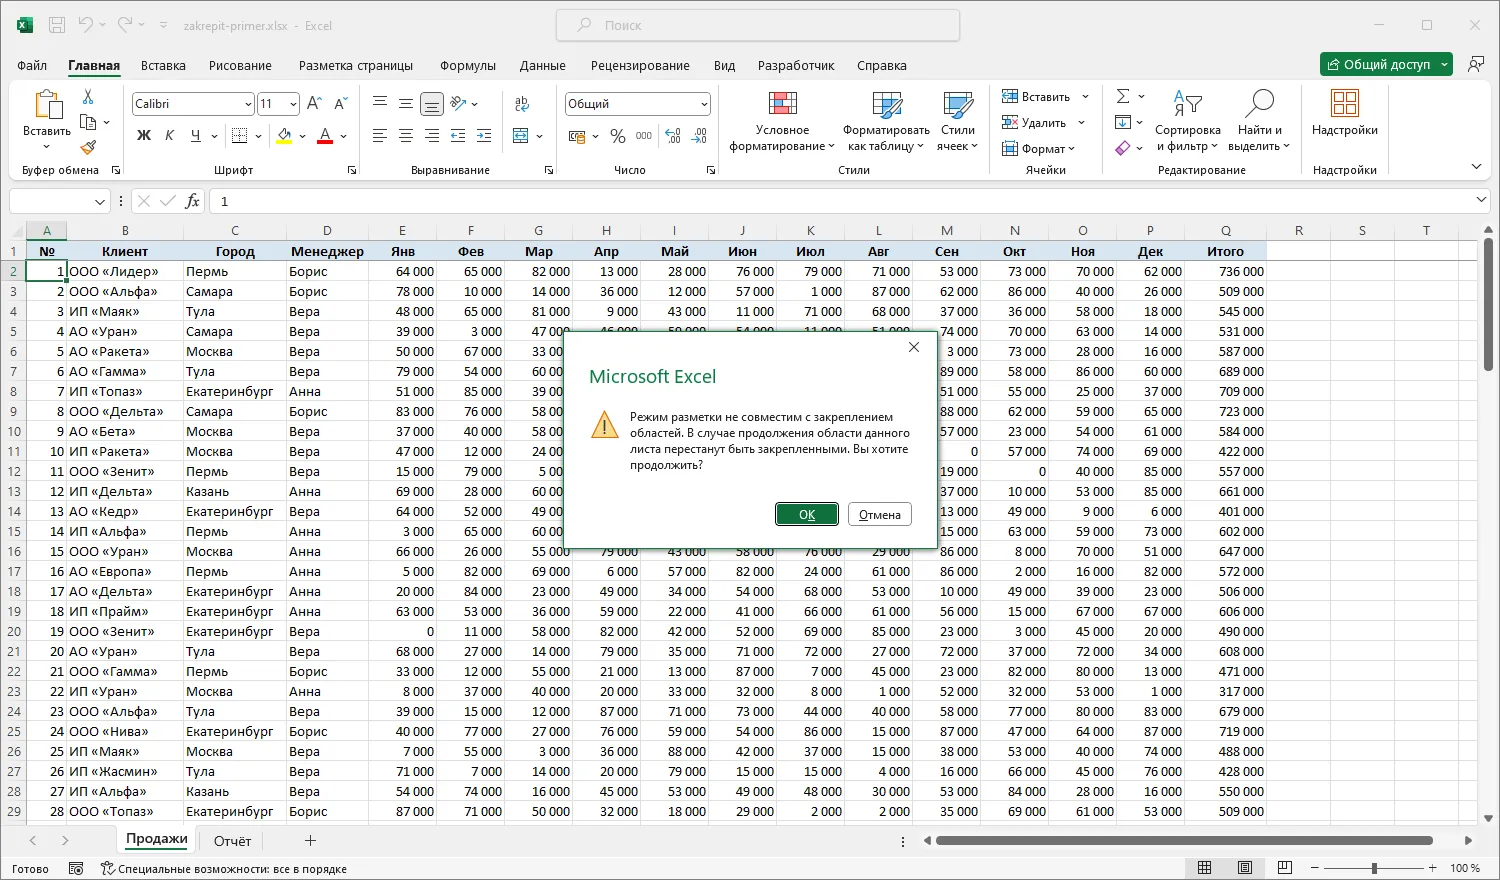Open the number format Общий dropdown

point(704,104)
